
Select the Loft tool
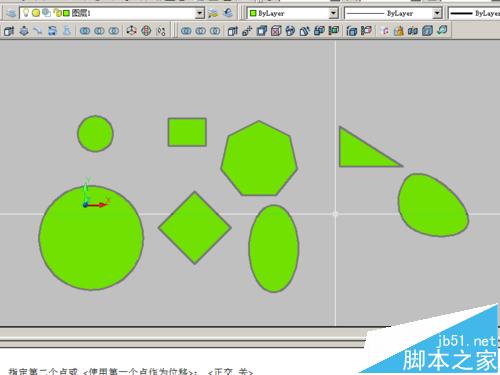pos(67,31)
